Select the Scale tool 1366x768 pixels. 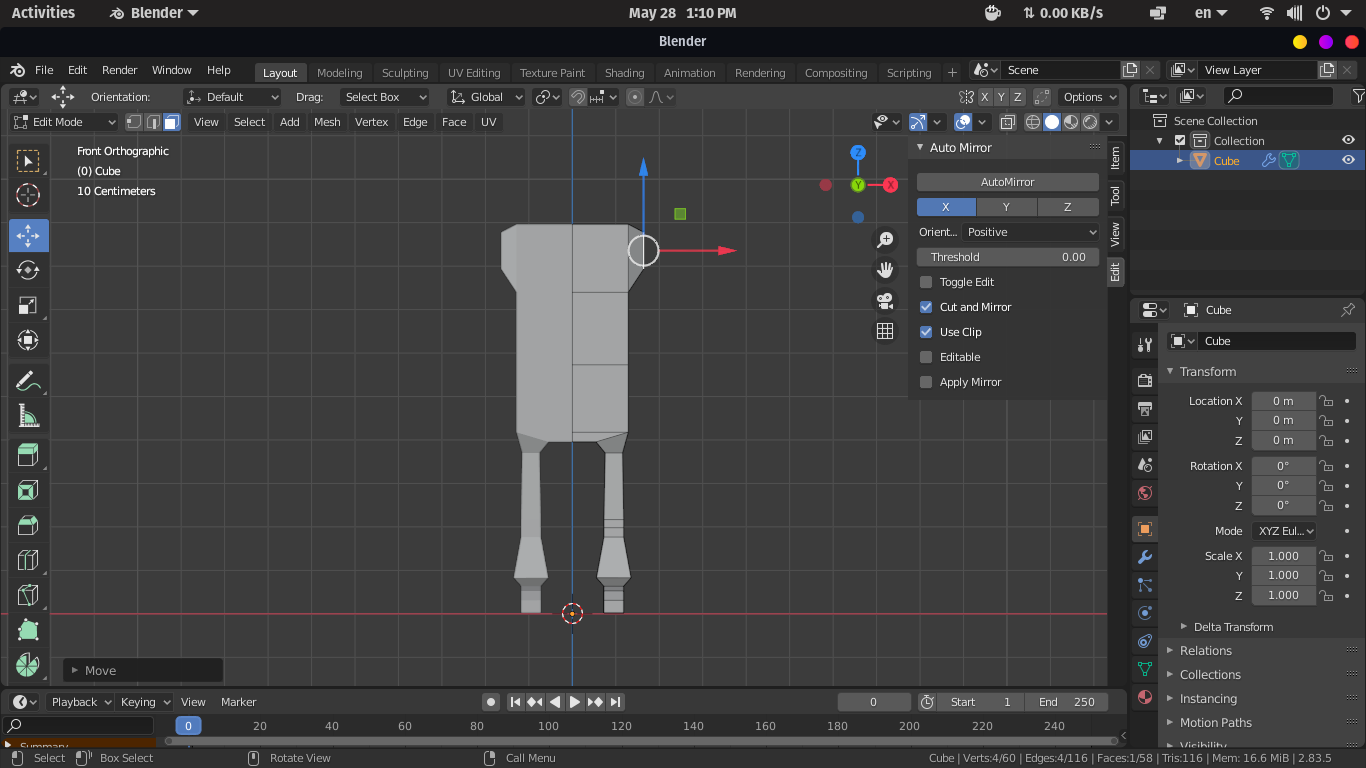coord(28,305)
